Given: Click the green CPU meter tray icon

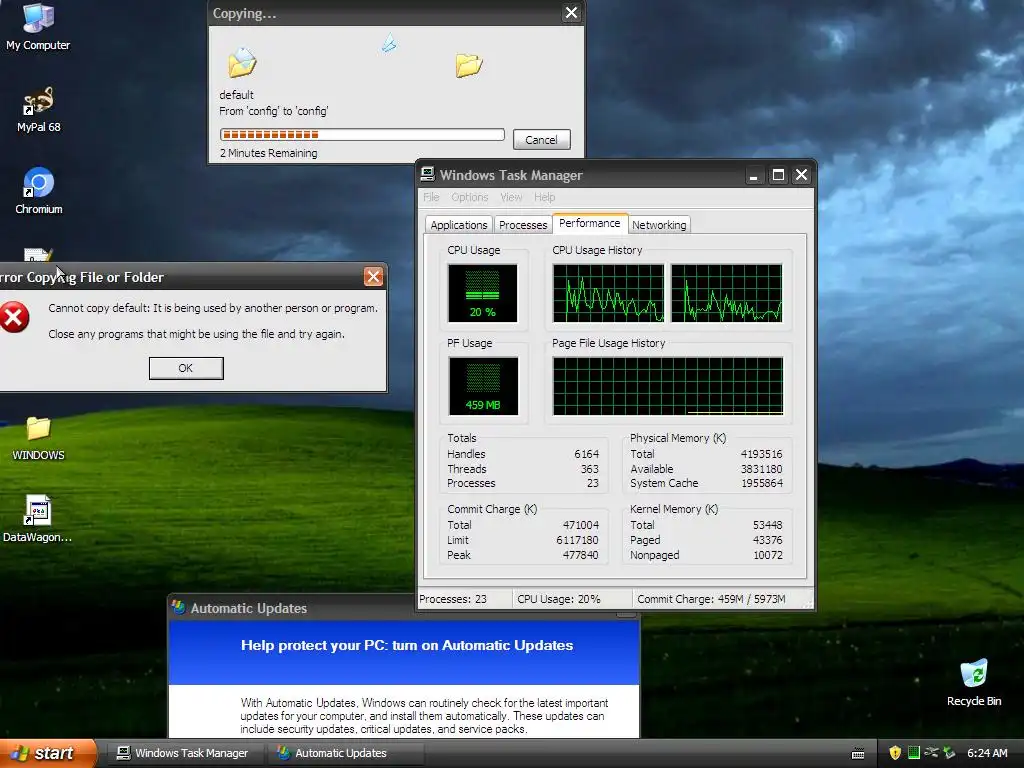Looking at the screenshot, I should pos(914,753).
